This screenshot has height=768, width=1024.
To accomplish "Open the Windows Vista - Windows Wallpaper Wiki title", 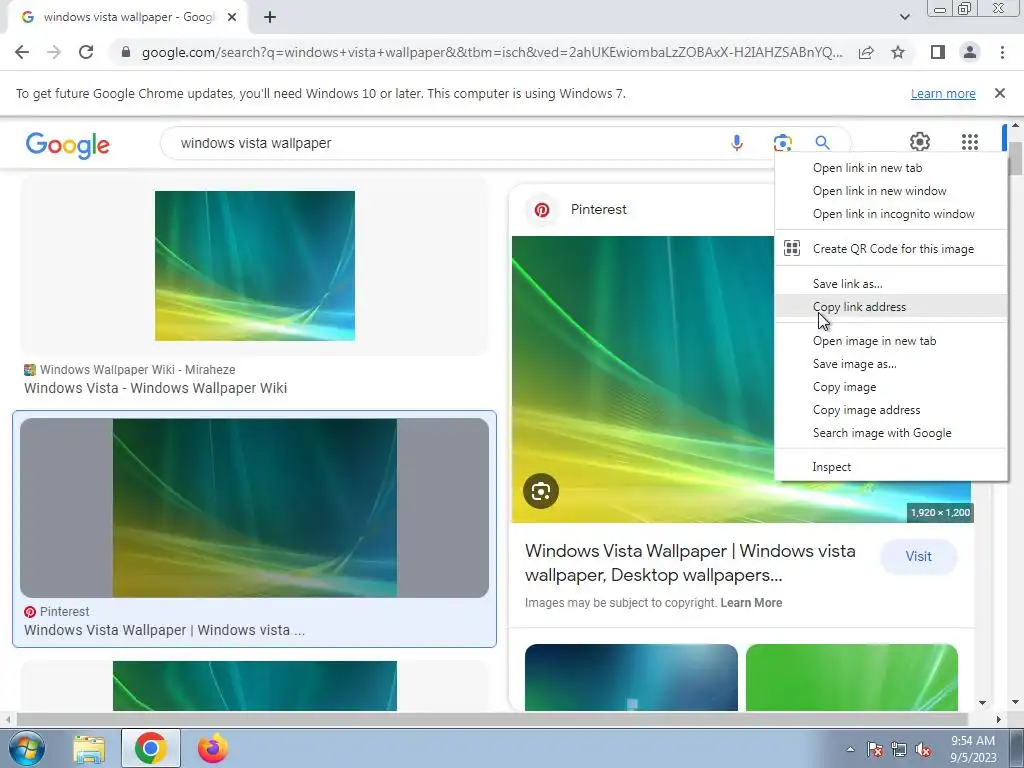I will click(155, 388).
